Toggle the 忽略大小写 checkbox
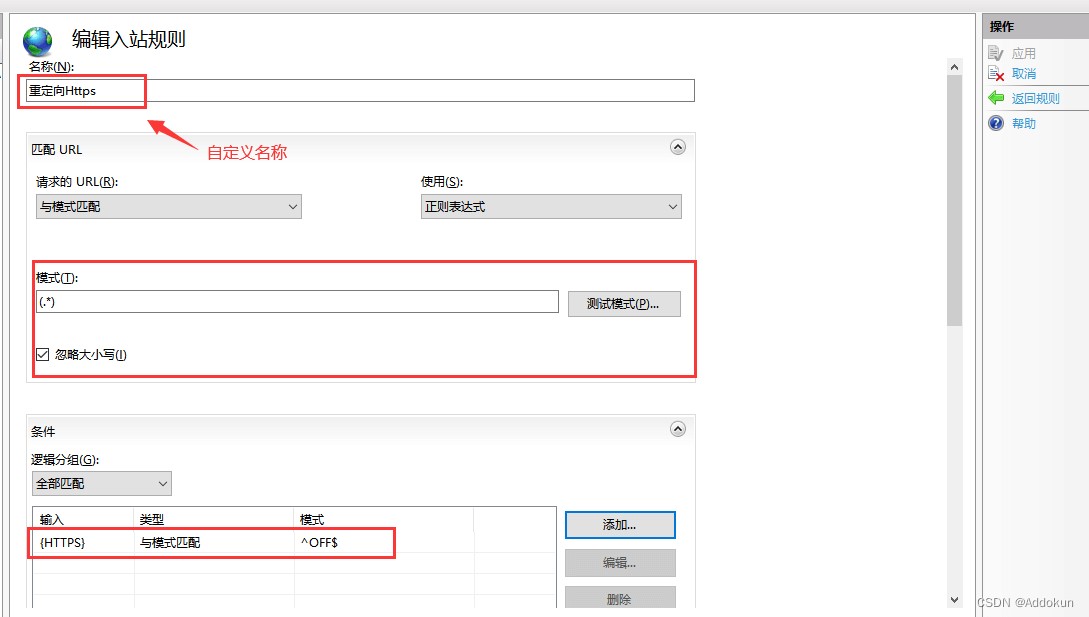The image size is (1089, 617). tap(43, 354)
